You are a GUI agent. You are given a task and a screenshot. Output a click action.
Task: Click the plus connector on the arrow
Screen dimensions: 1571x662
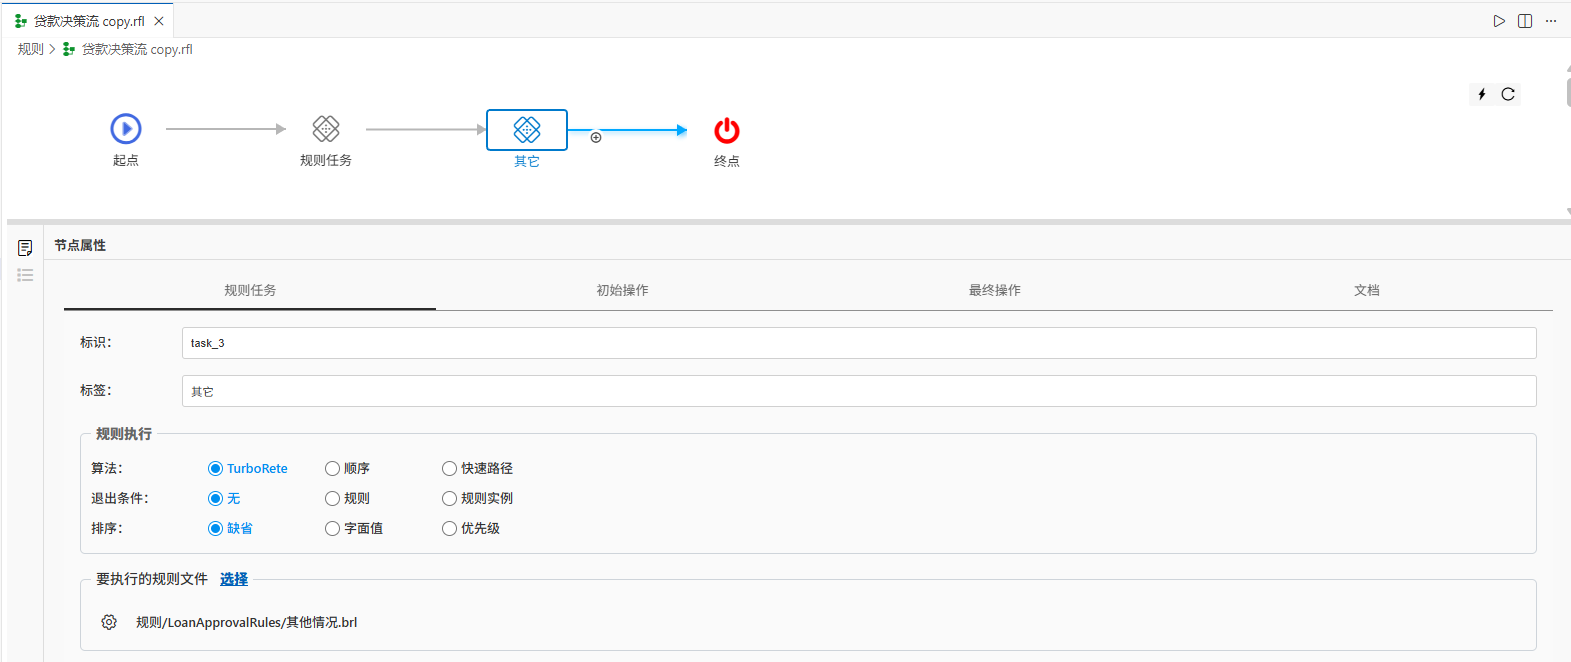[596, 138]
